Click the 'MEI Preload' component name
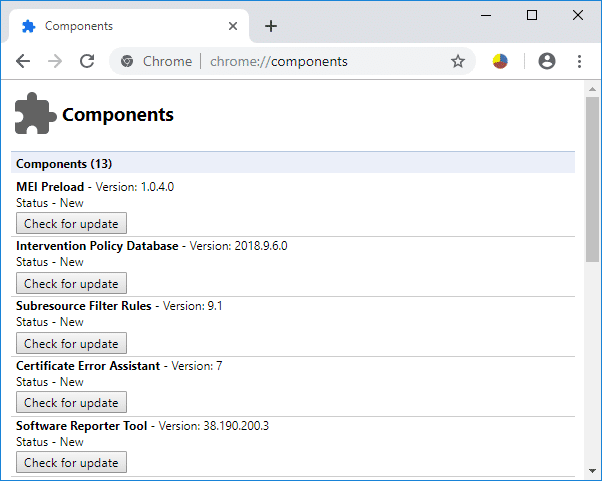This screenshot has height=481, width=602. pos(50,187)
